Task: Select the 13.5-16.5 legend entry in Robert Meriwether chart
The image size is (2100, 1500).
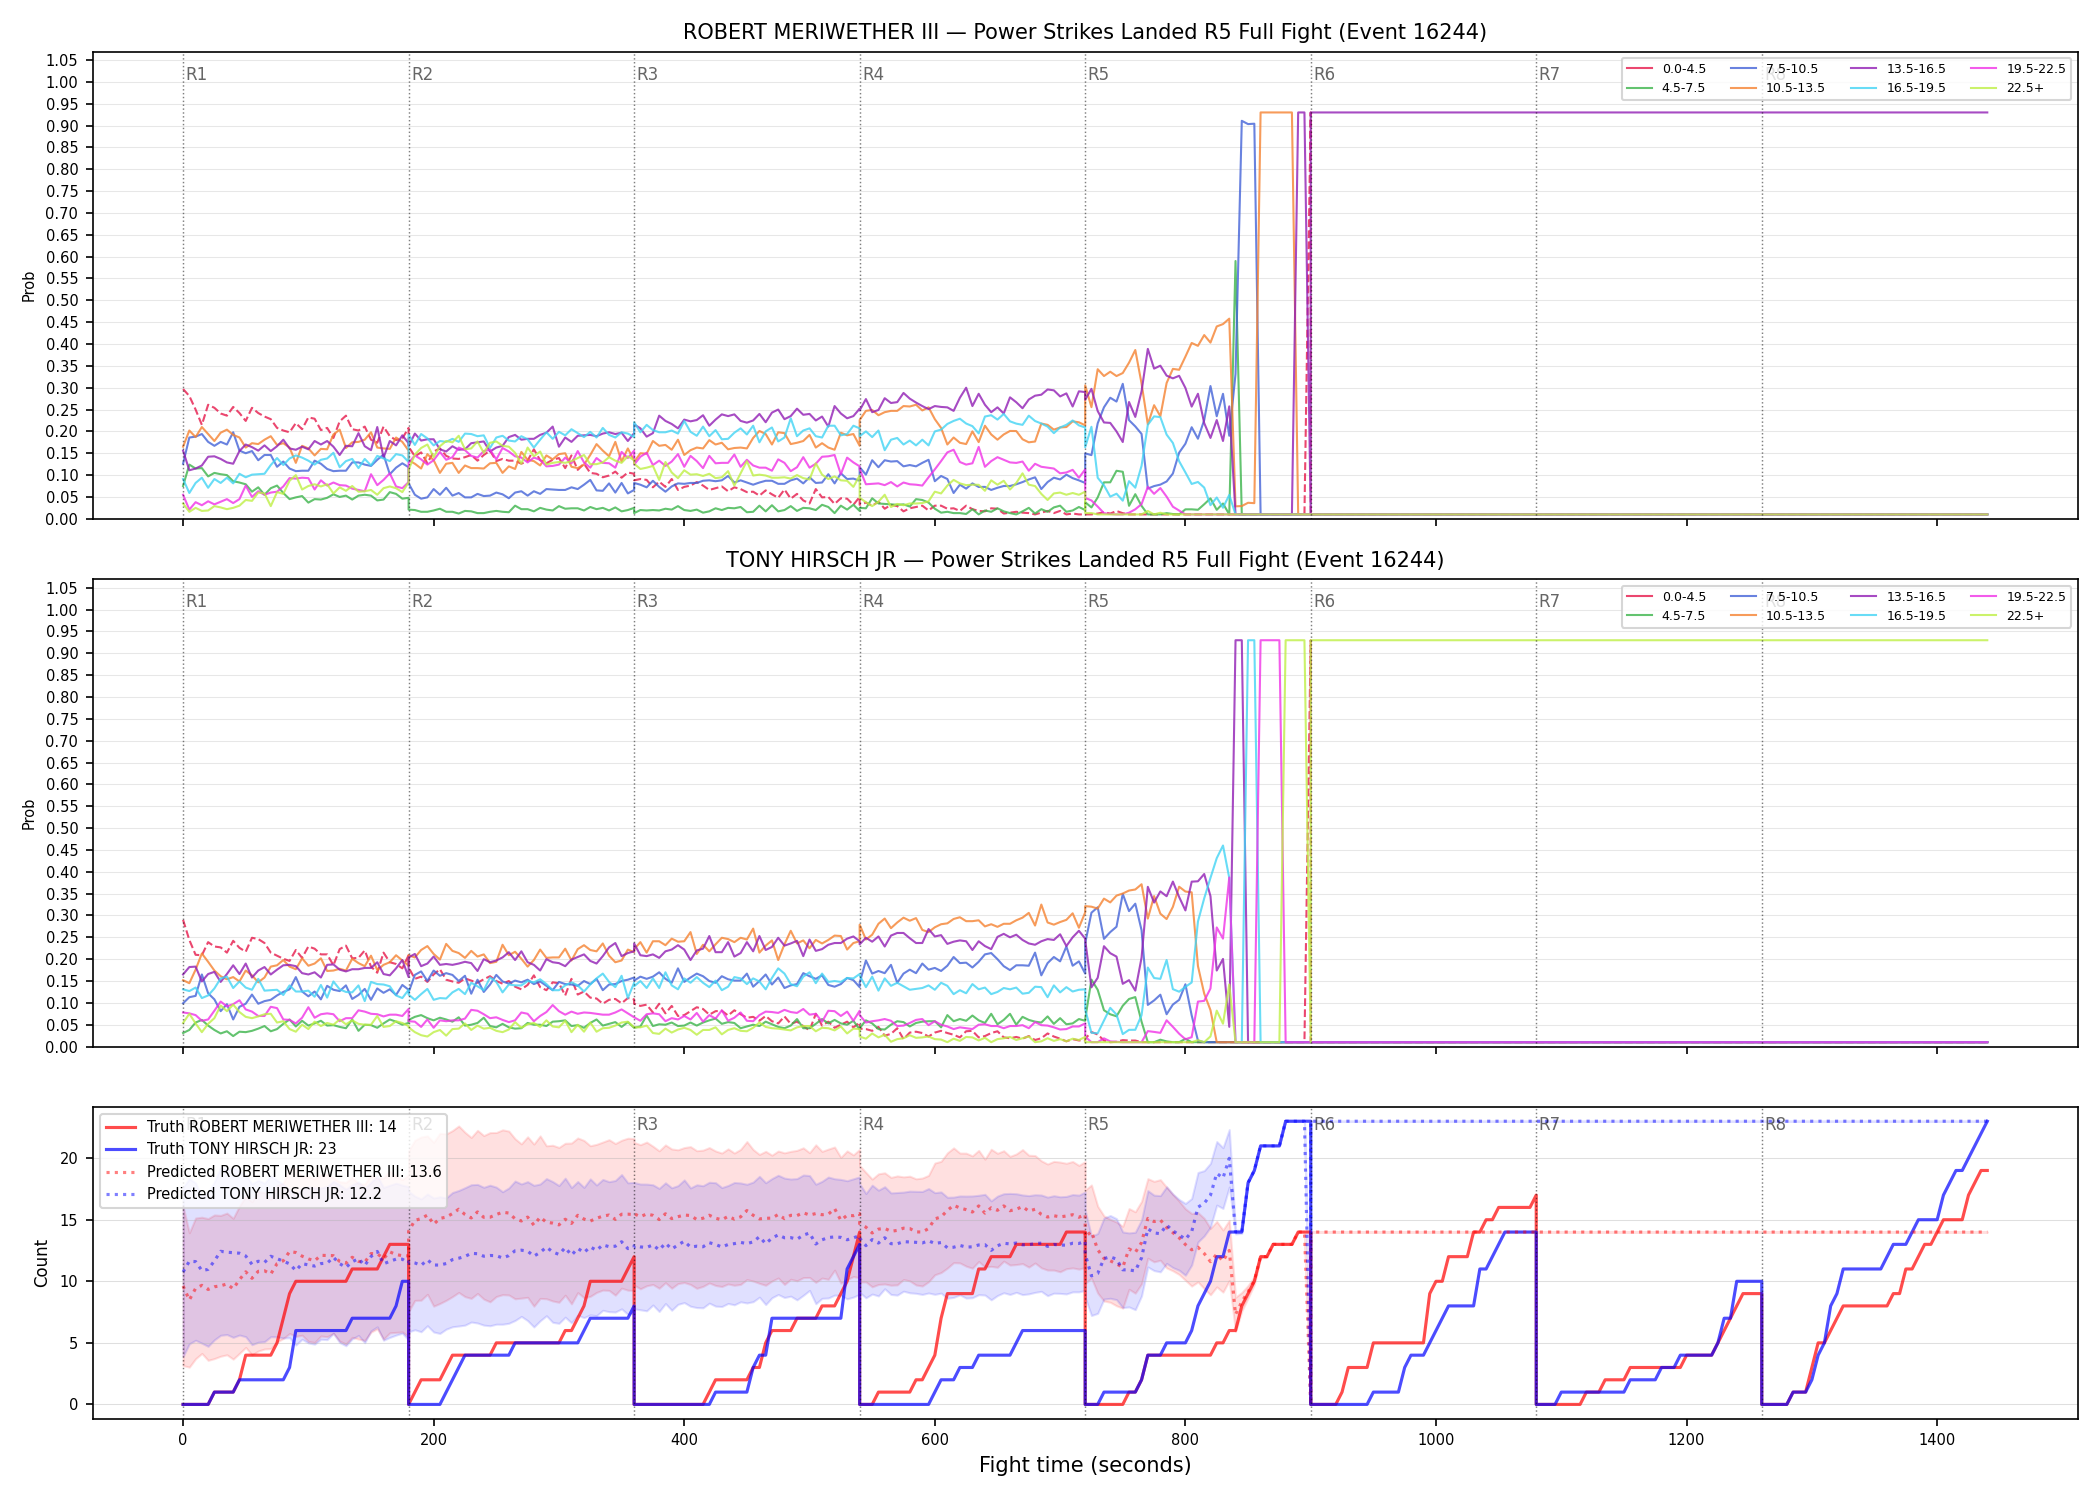Action: coord(1898,69)
